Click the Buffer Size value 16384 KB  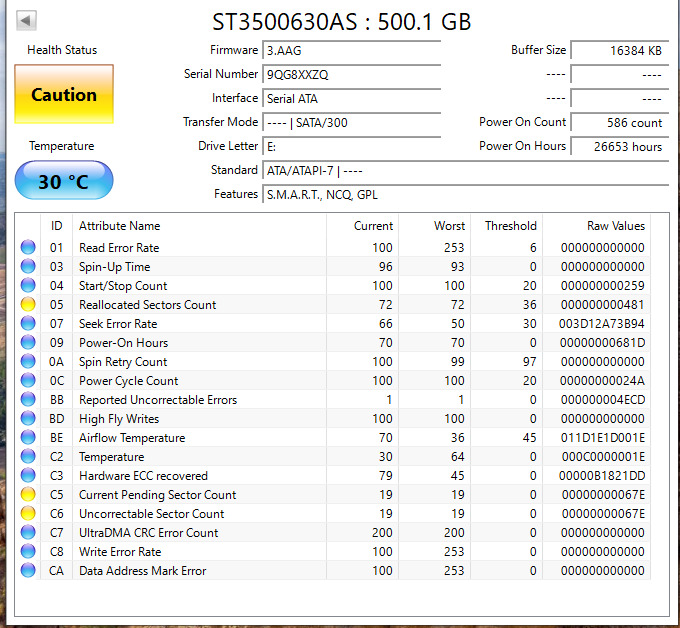click(x=620, y=50)
